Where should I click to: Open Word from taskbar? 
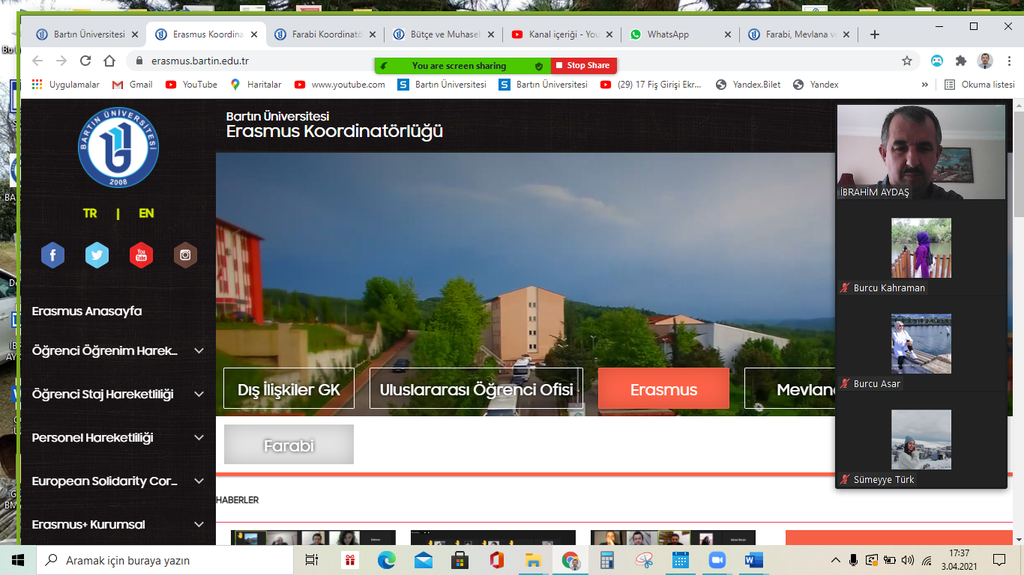click(x=754, y=560)
